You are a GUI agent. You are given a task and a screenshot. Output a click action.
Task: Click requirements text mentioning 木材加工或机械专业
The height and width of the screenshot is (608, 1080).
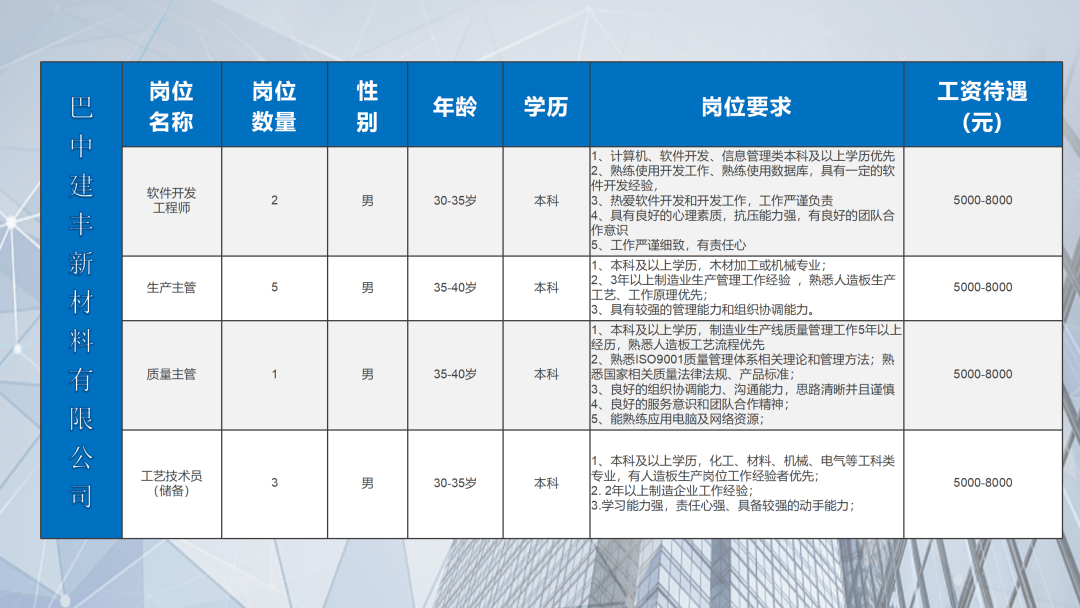[x=744, y=287]
